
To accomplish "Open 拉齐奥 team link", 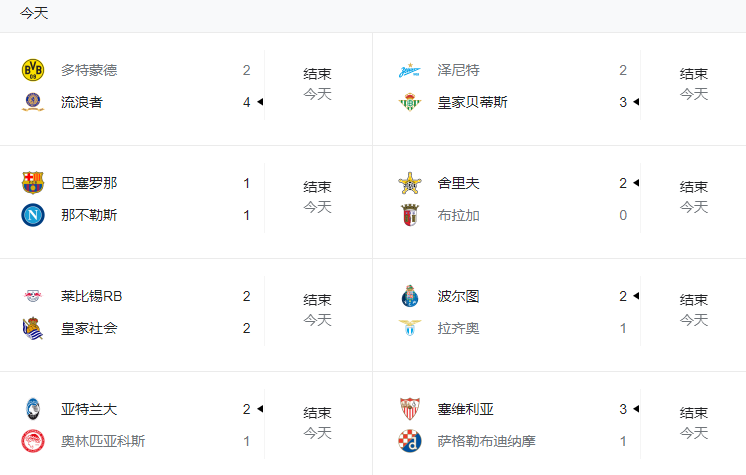I will [458, 328].
